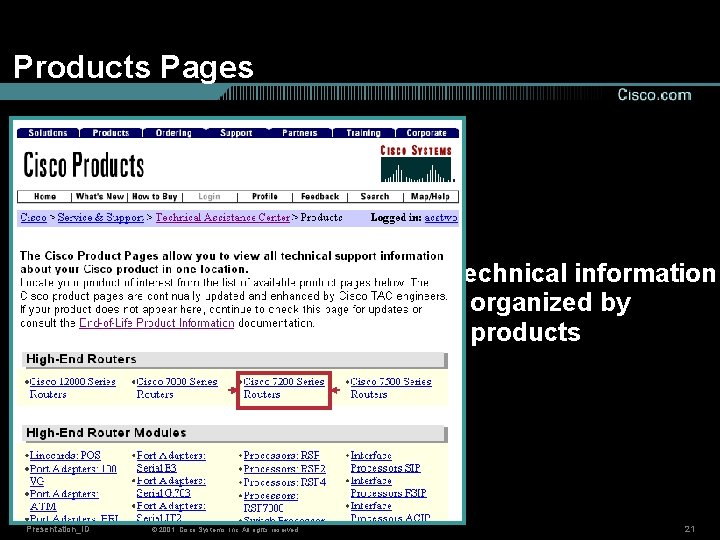The height and width of the screenshot is (540, 720).
Task: Open the Solutions tab
Action: (48, 133)
